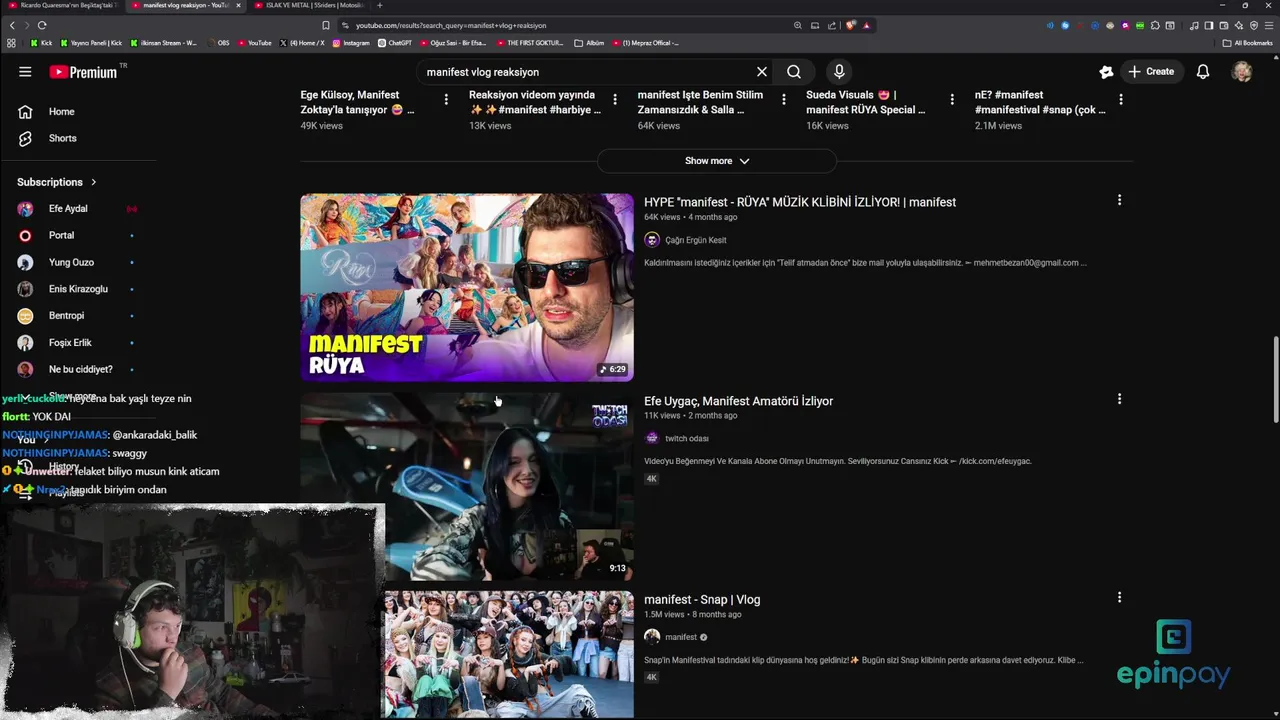The image size is (1280, 720).
Task: Open Çağrı Ergün Kesit channel avatar
Action: point(652,240)
